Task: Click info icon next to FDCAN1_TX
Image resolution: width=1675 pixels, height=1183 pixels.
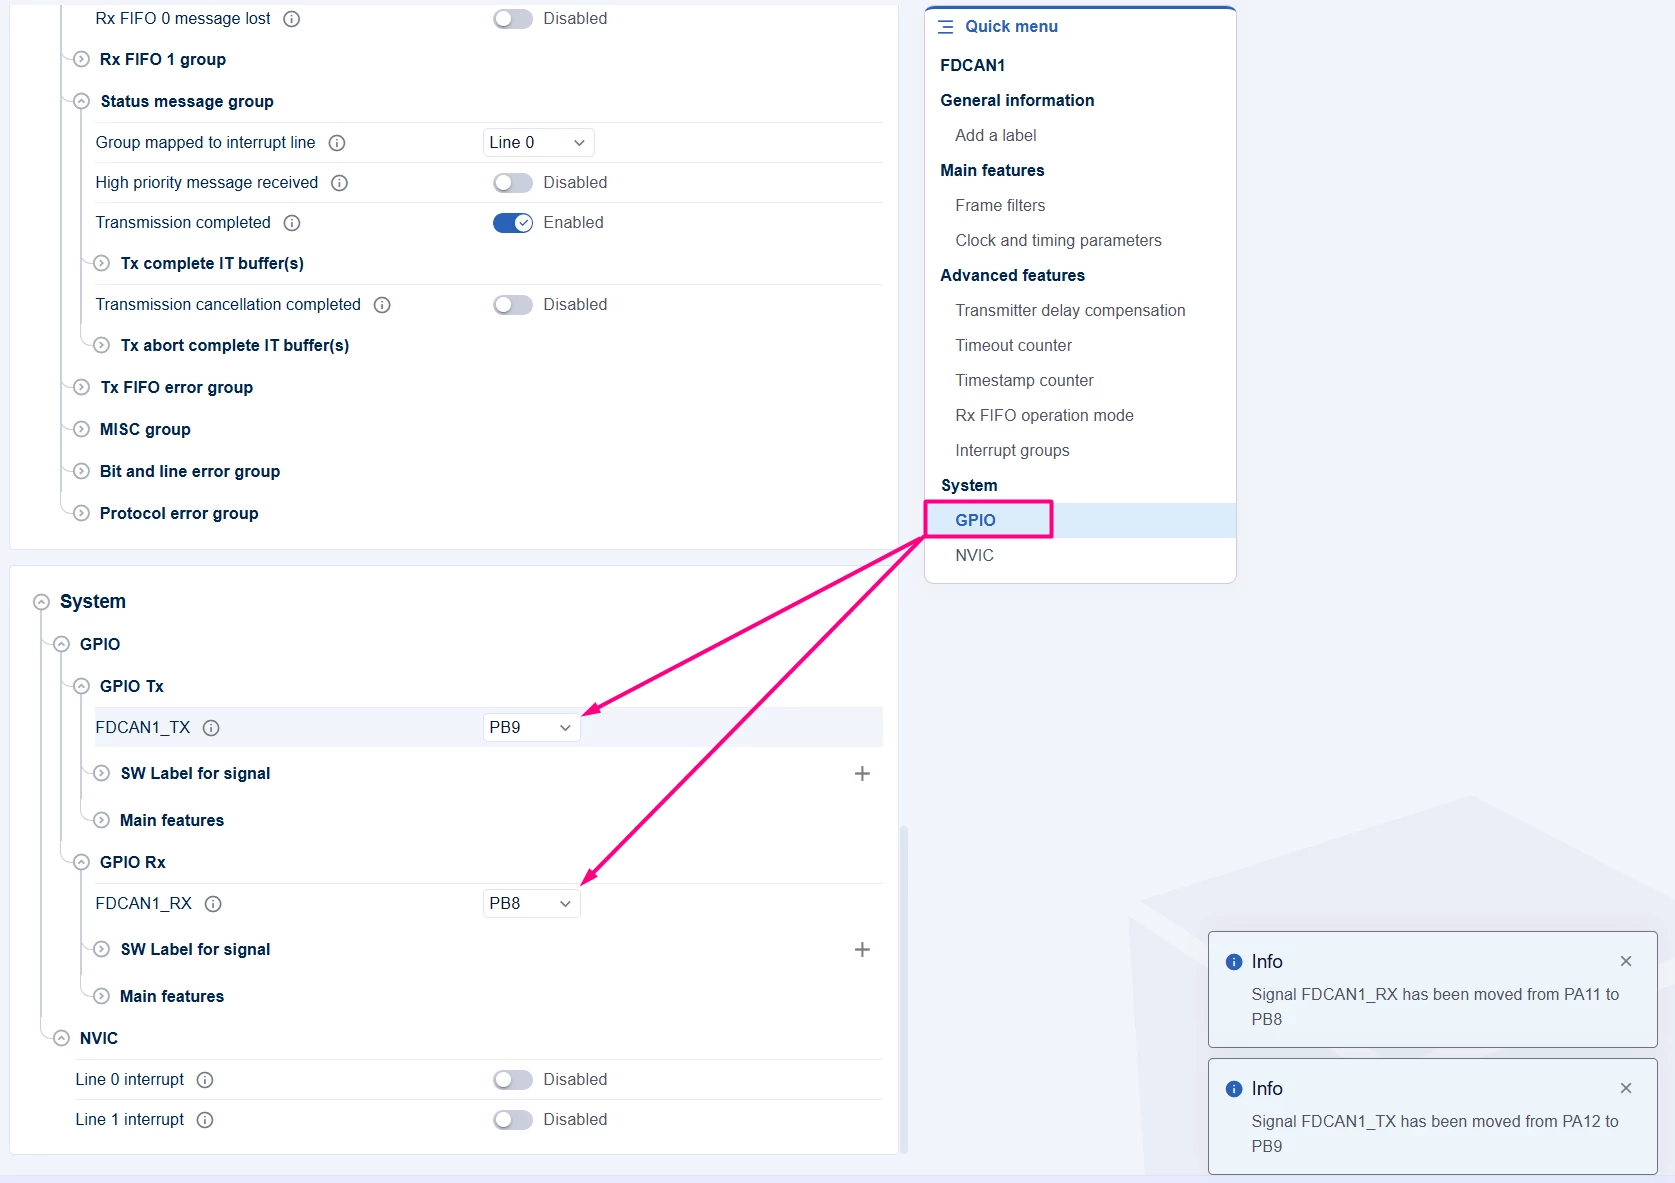Action: tap(211, 728)
